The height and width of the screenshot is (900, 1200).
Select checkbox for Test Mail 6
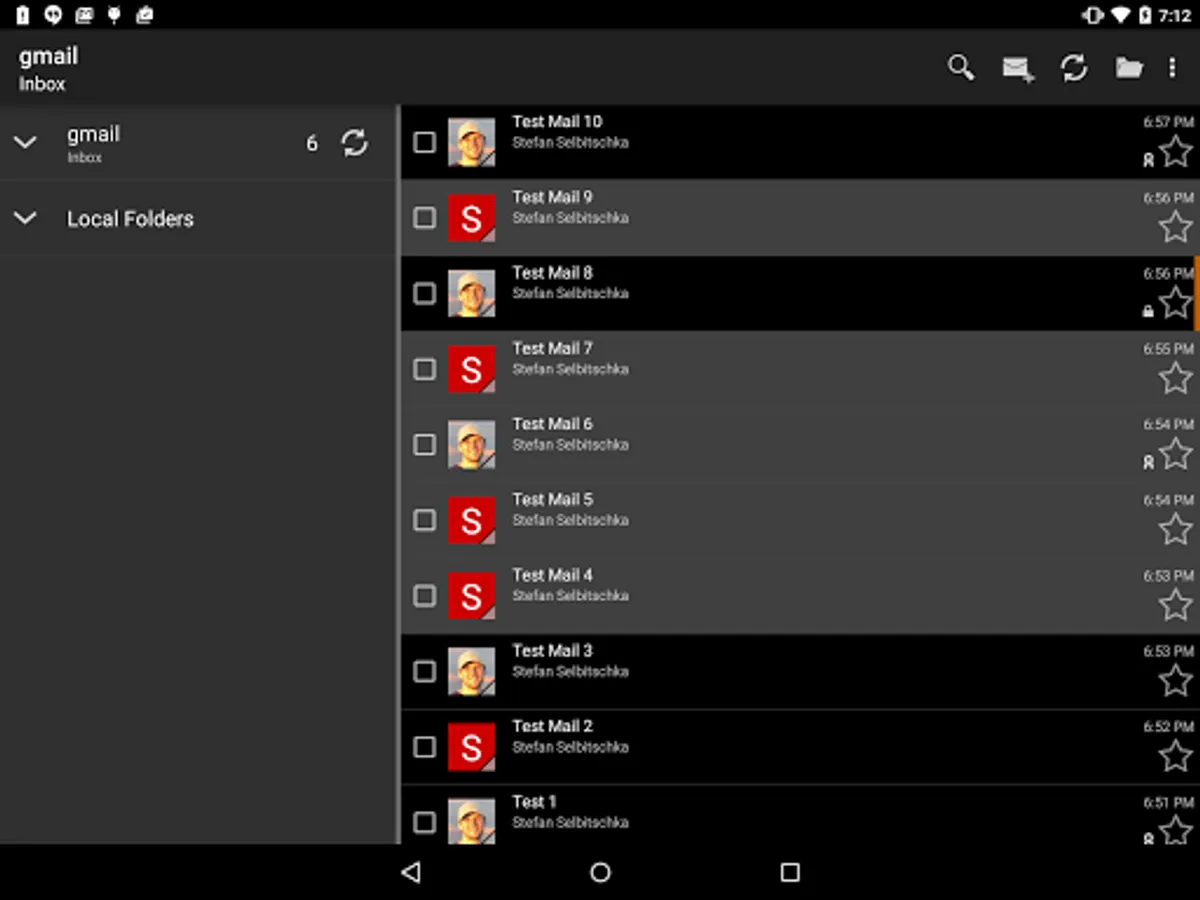click(425, 445)
